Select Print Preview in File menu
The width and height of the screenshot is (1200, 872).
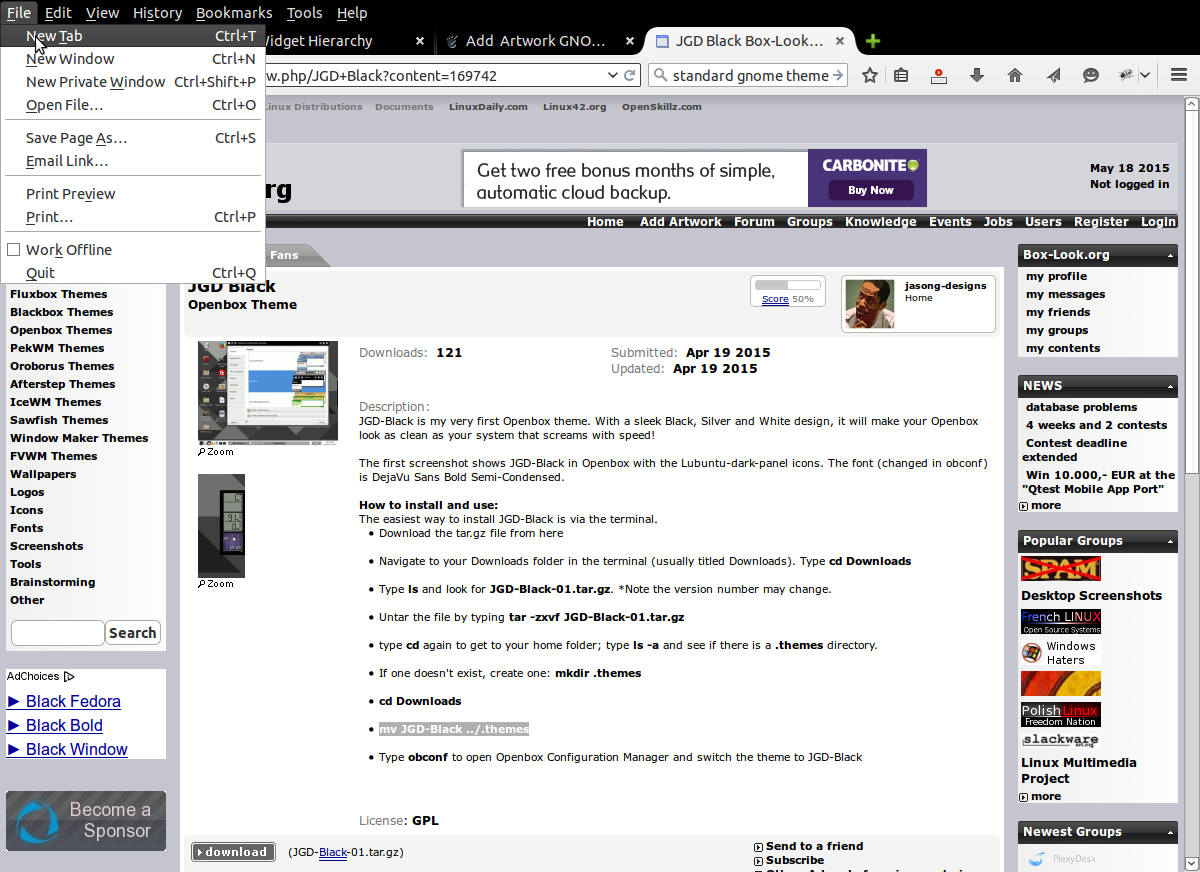(132, 194)
